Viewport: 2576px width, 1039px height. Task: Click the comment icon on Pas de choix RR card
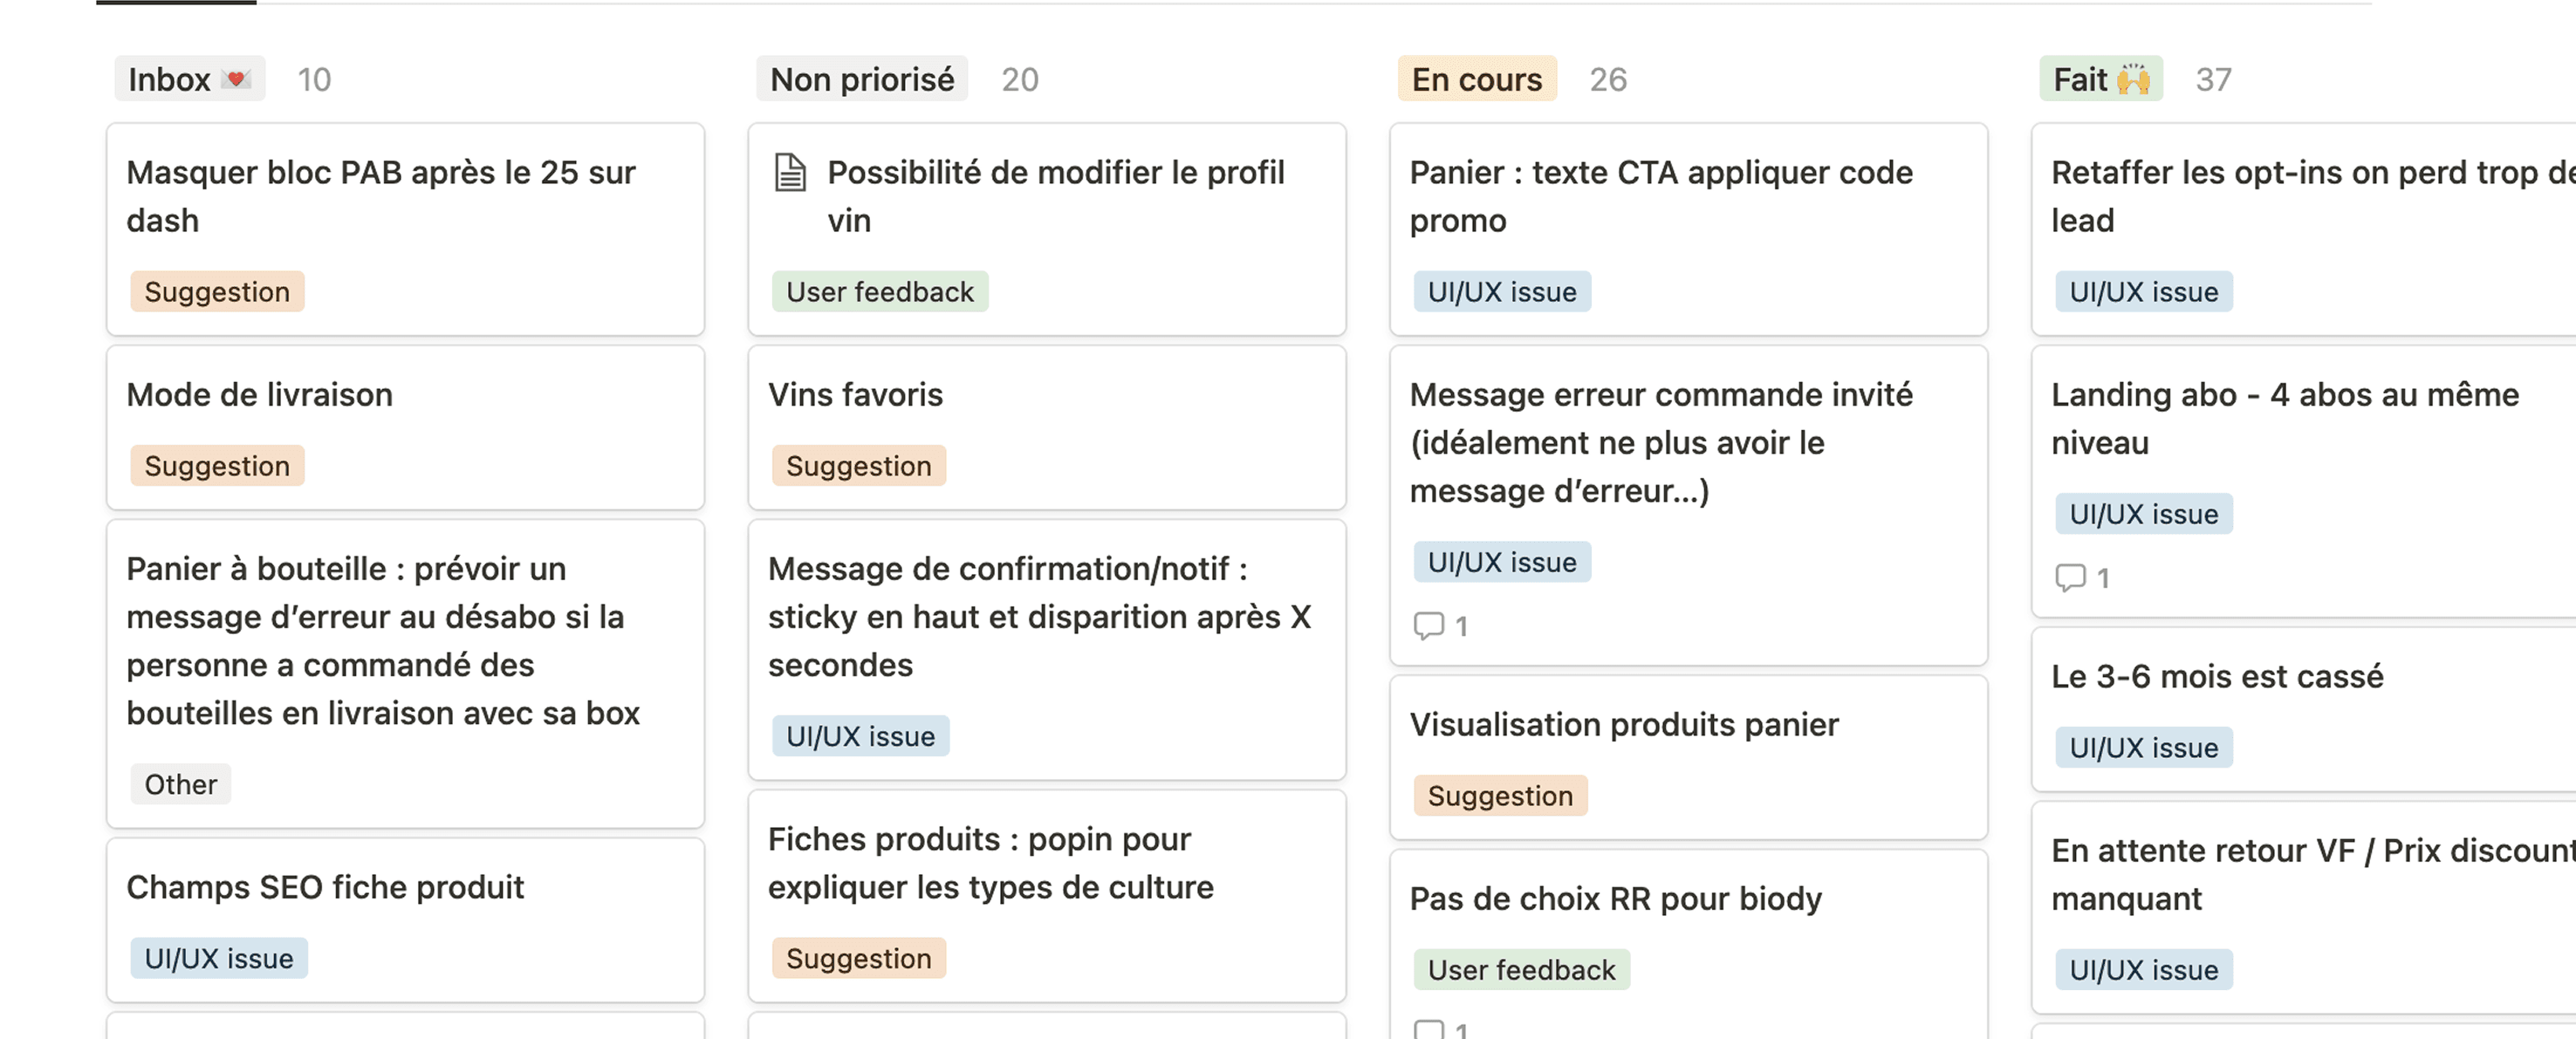point(1428,1029)
